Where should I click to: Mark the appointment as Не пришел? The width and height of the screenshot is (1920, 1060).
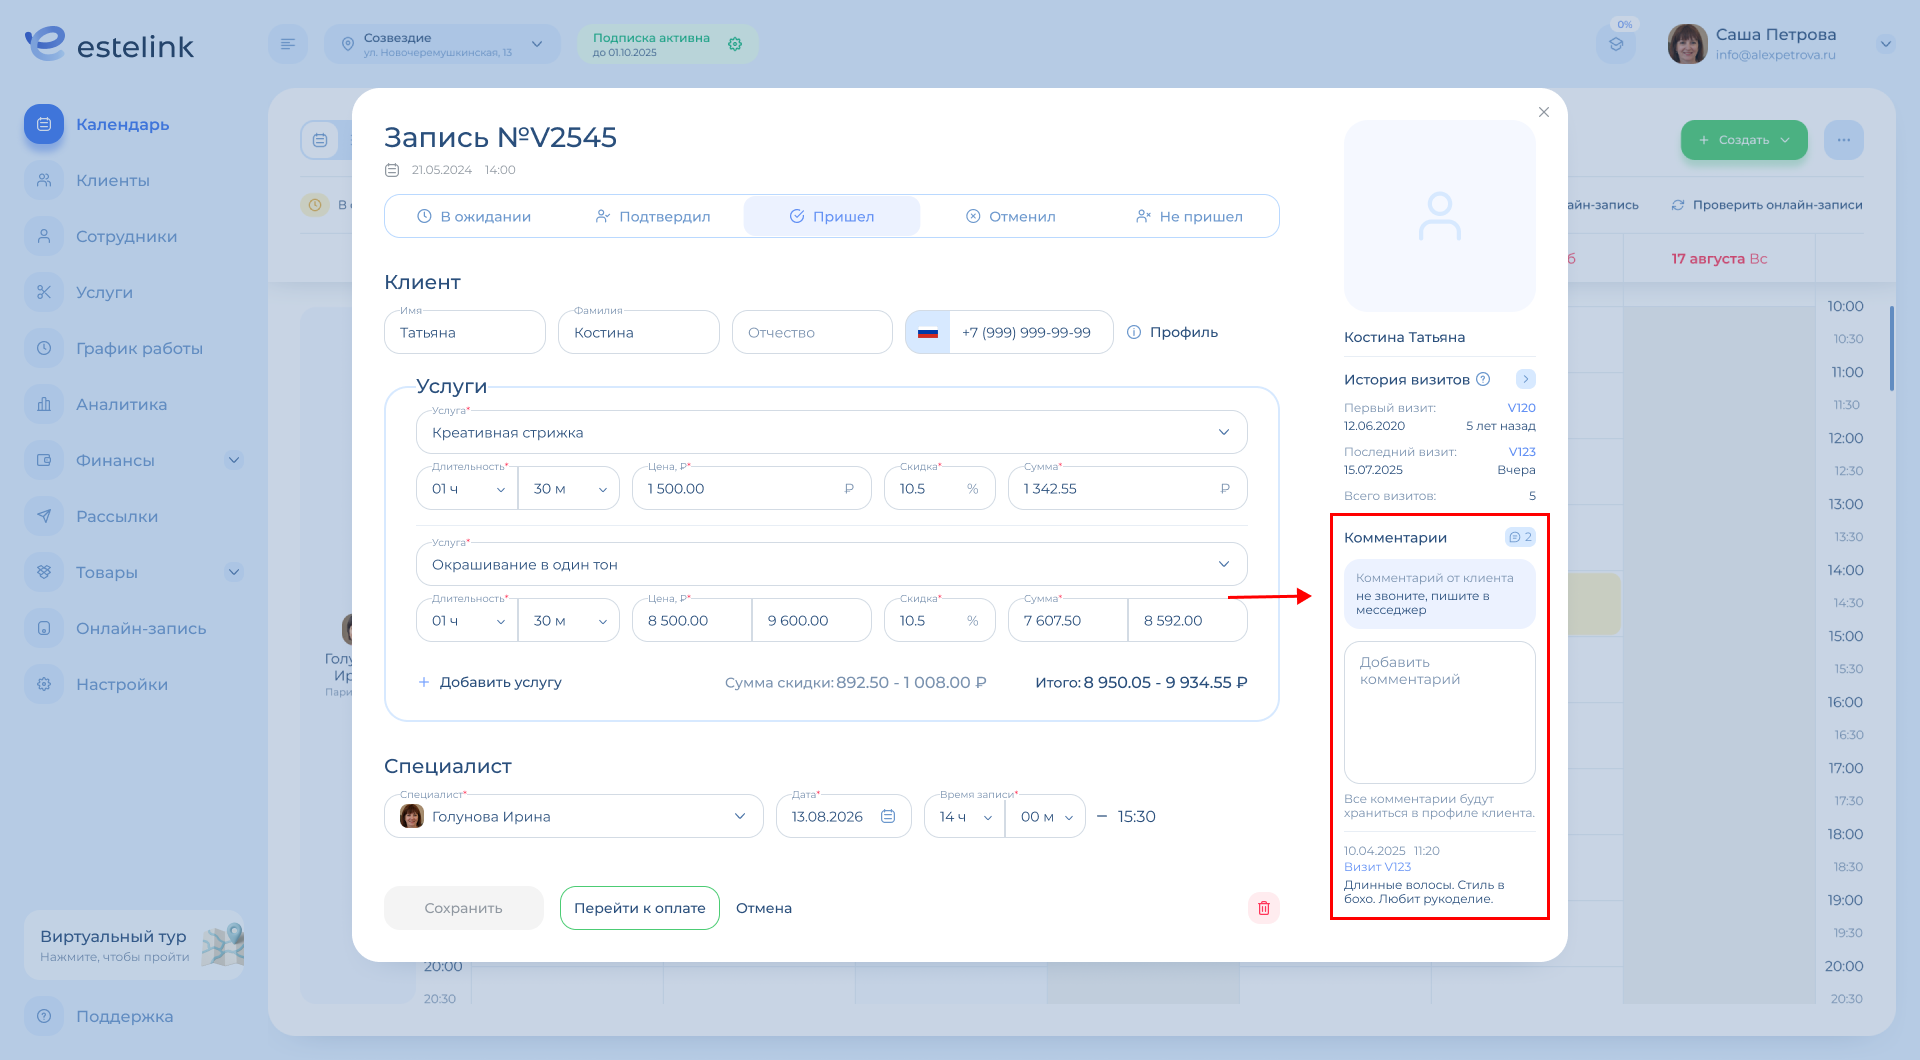(x=1189, y=217)
